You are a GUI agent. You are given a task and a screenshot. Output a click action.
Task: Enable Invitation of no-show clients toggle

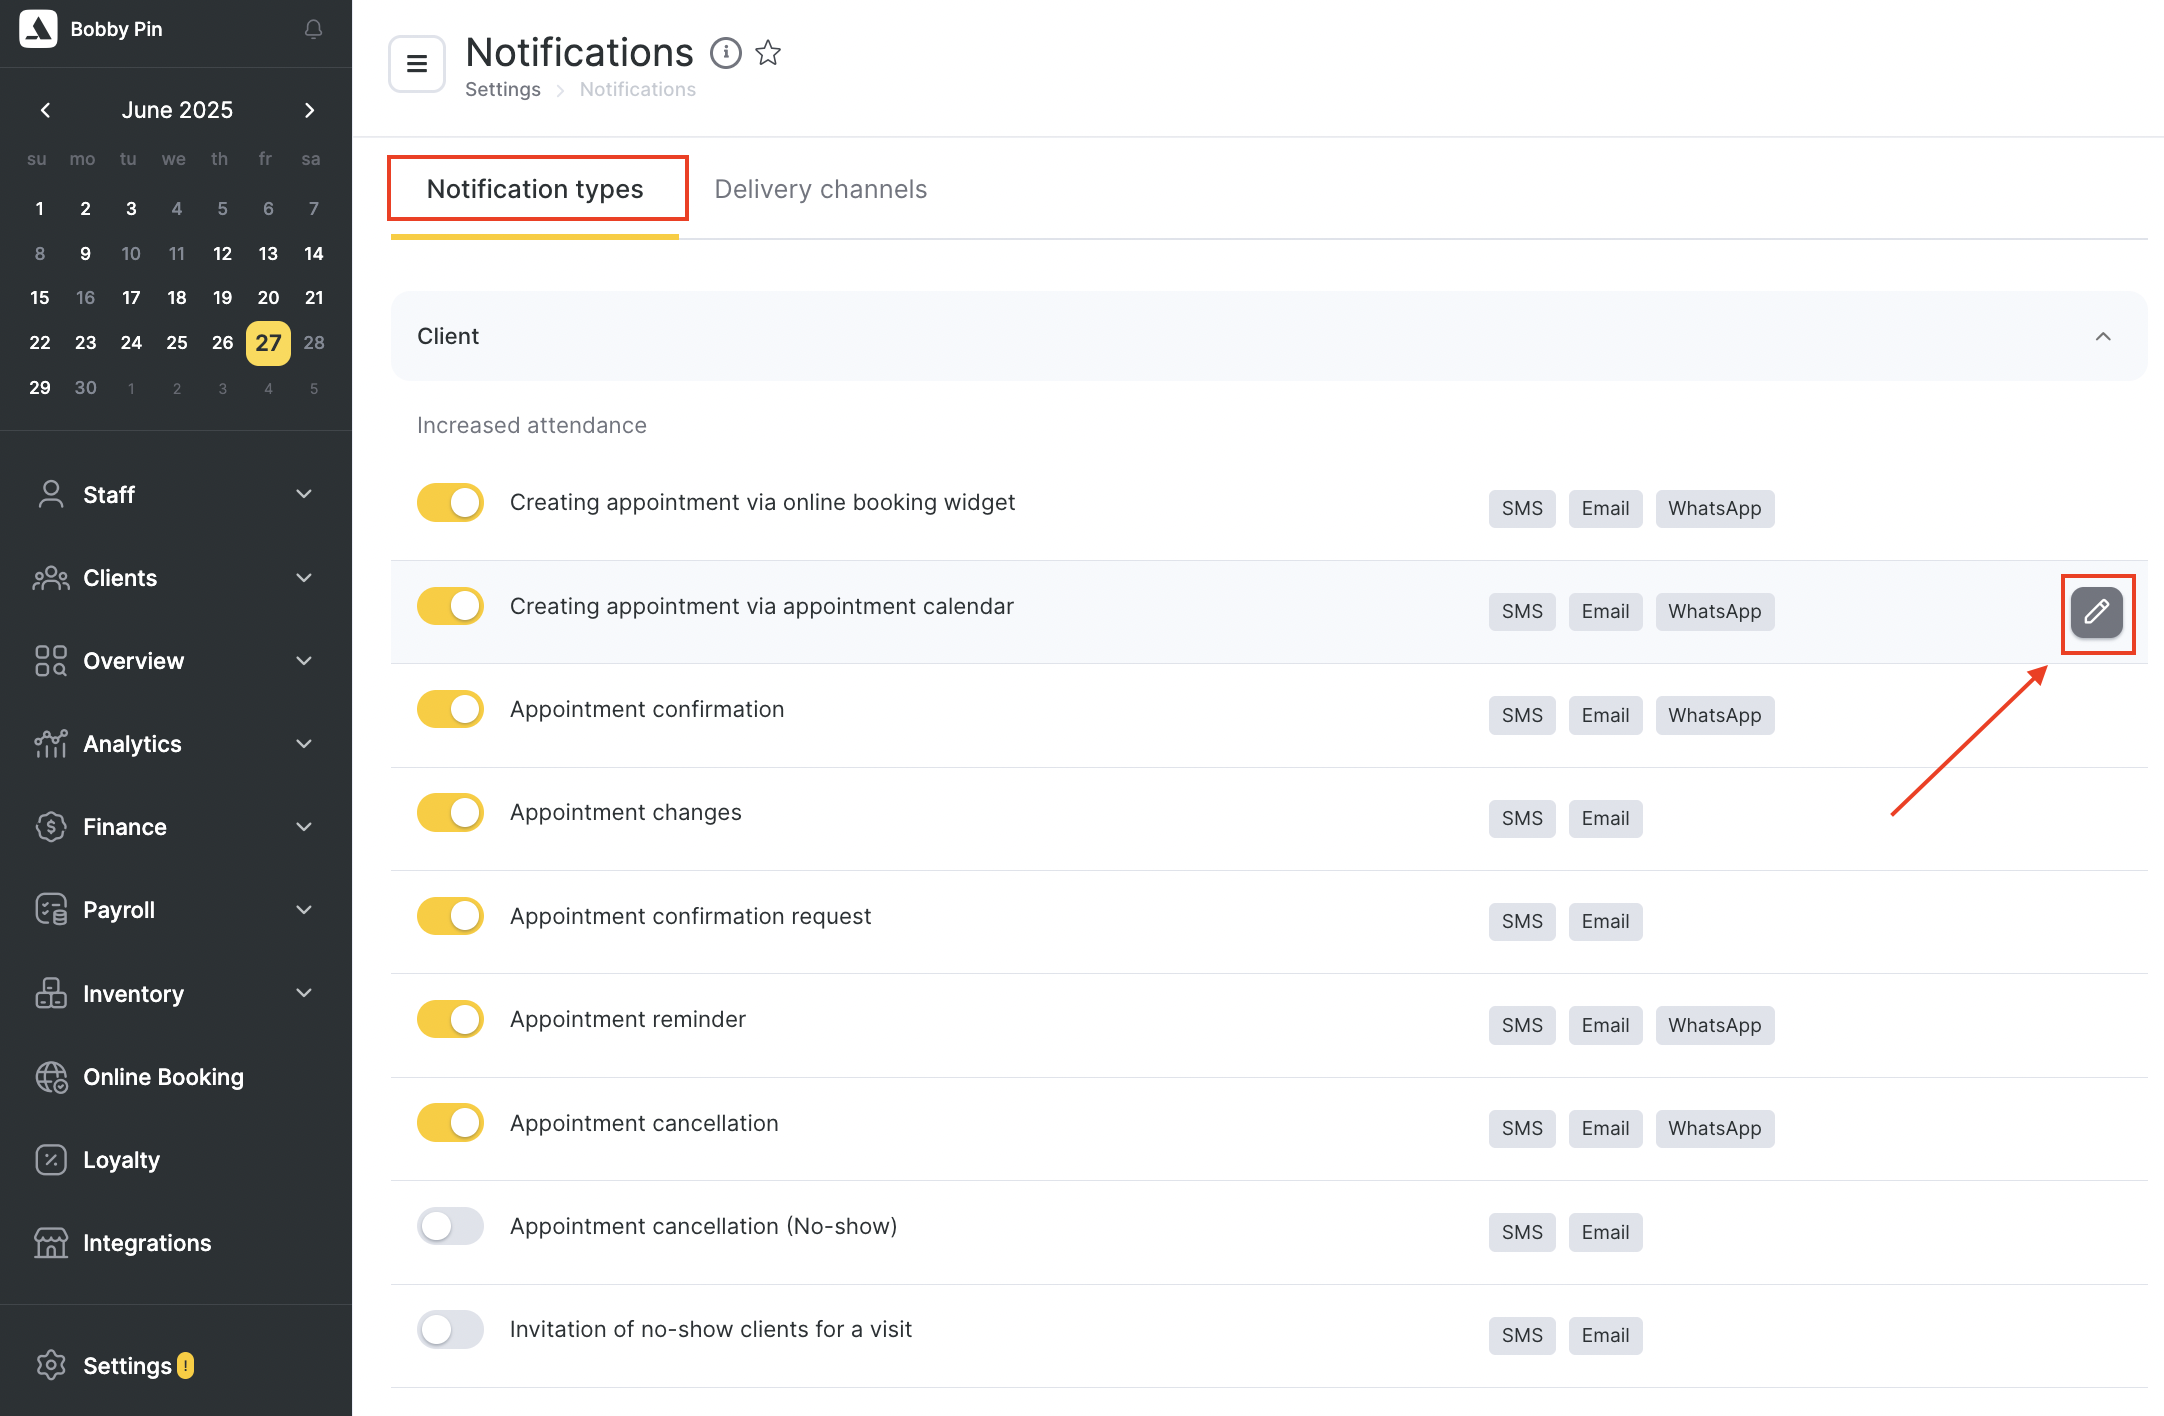(450, 1329)
